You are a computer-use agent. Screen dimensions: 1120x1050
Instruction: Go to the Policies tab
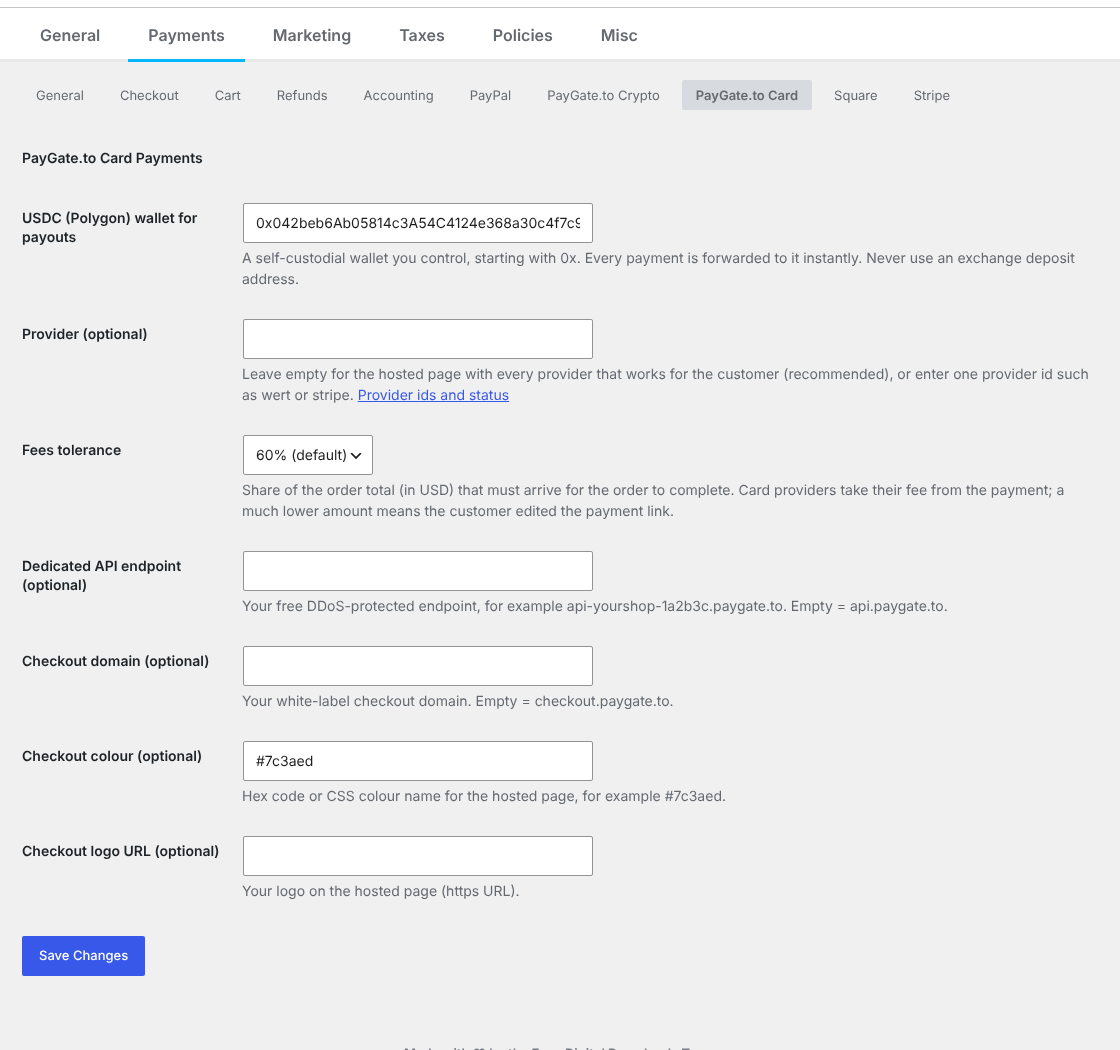[522, 36]
